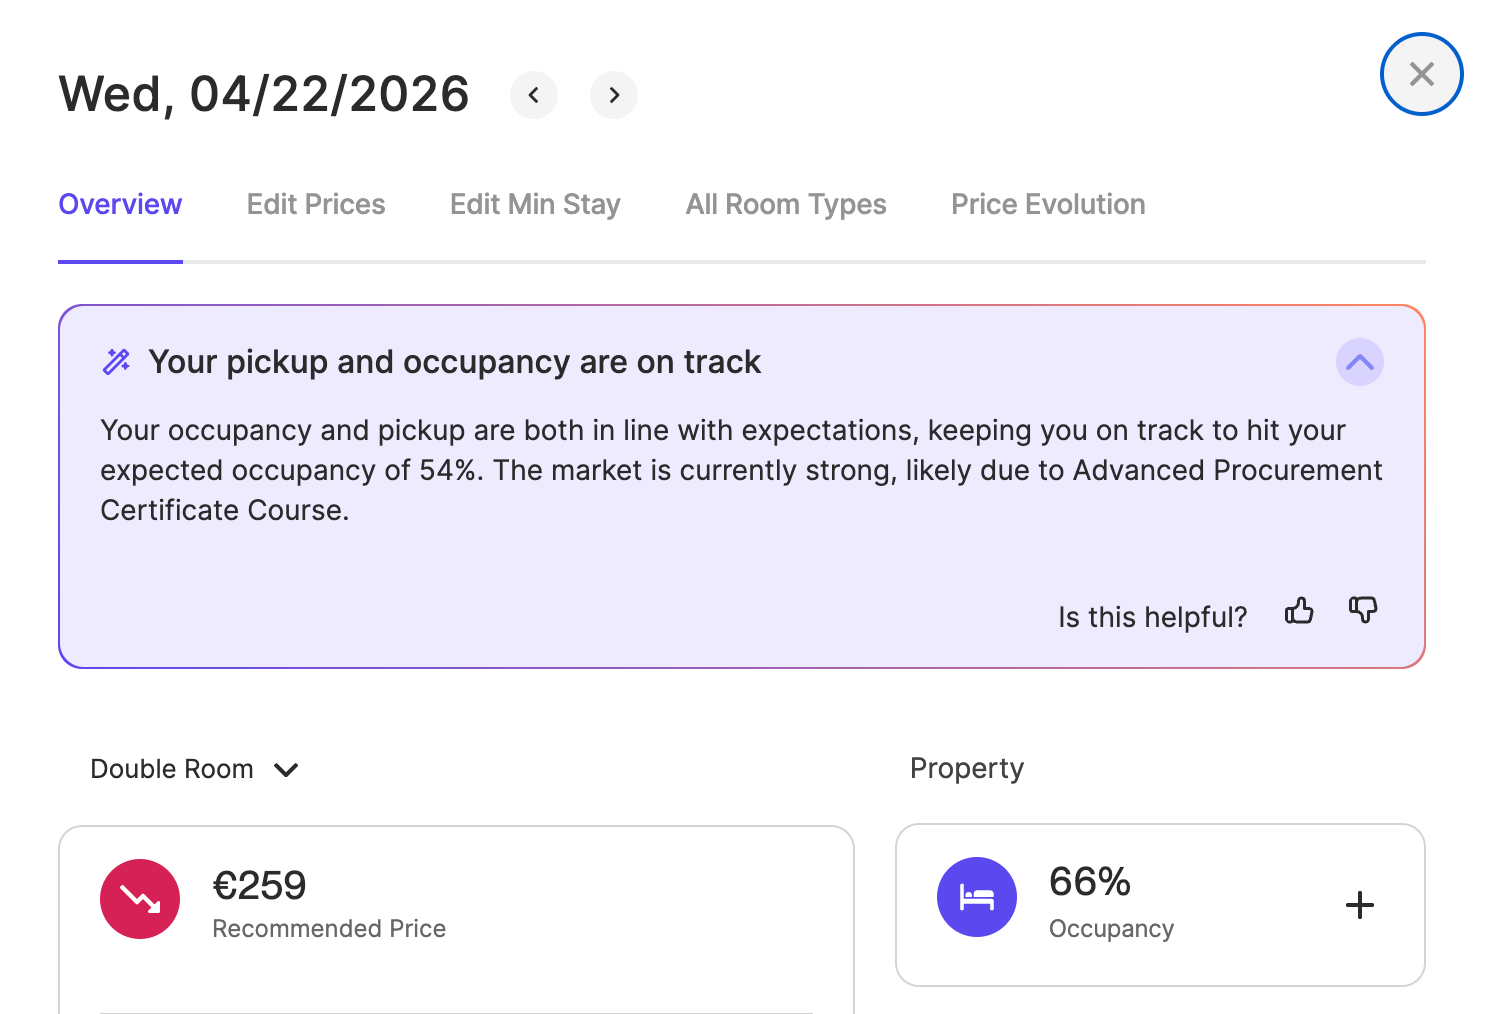Expand occupancy details with the plus button

tap(1359, 905)
